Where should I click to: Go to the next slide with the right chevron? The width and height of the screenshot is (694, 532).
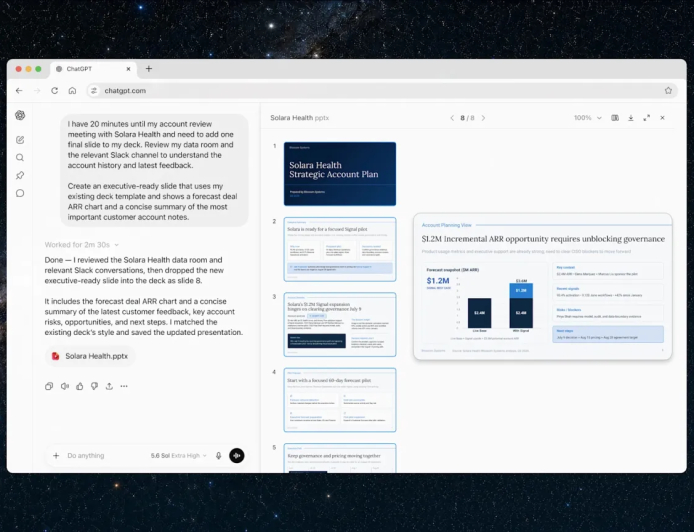(483, 118)
